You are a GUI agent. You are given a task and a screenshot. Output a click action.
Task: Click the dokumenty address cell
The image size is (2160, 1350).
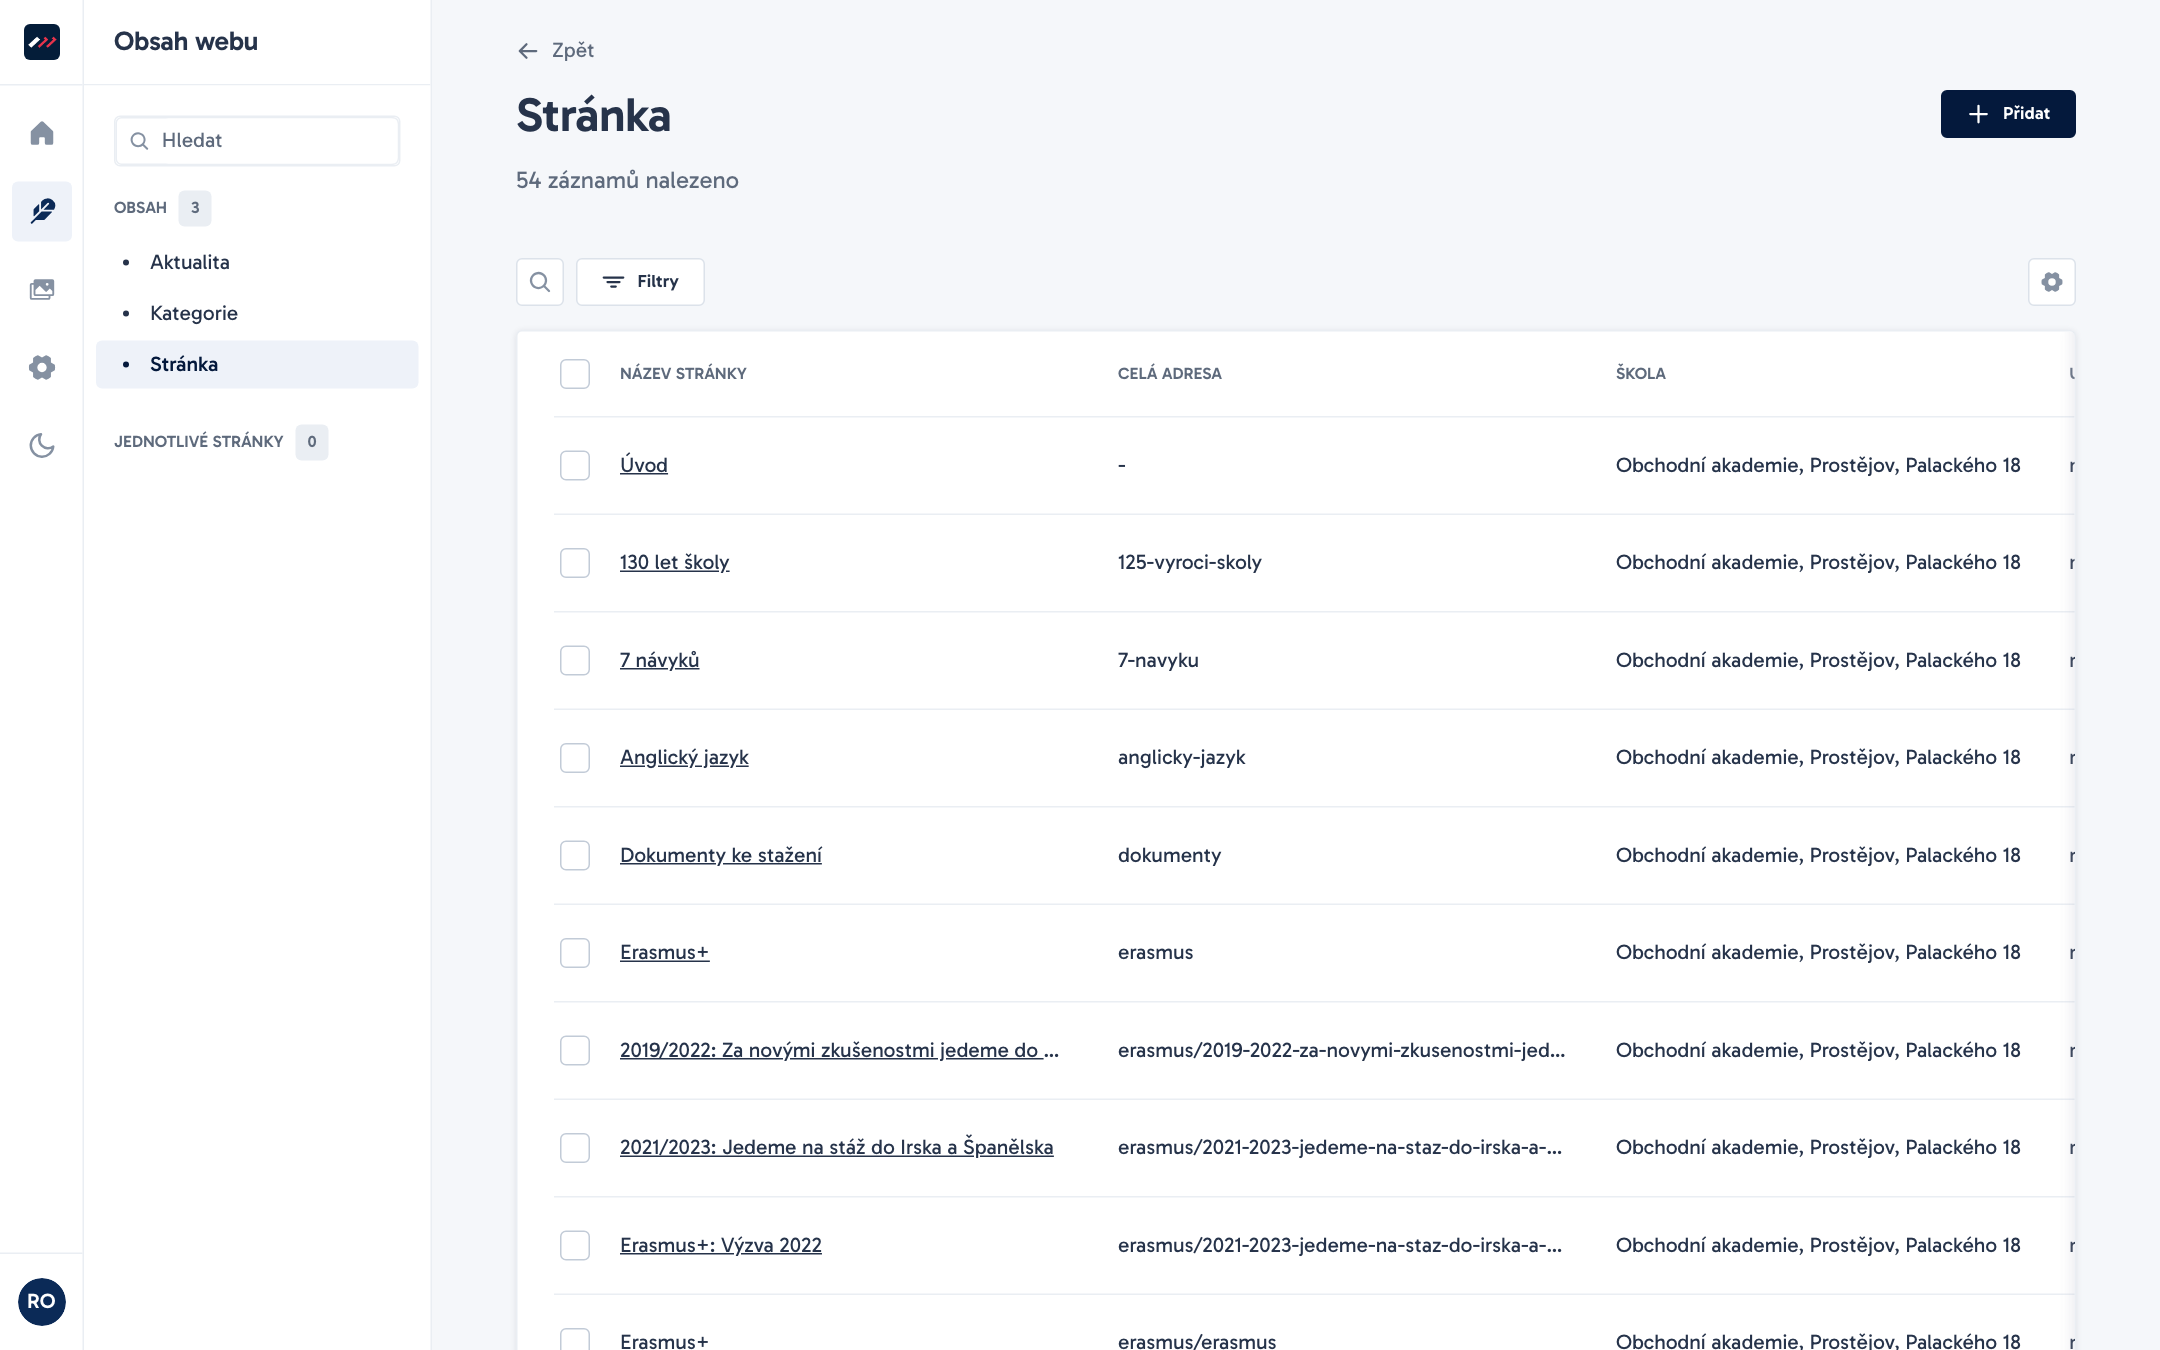[x=1170, y=855]
